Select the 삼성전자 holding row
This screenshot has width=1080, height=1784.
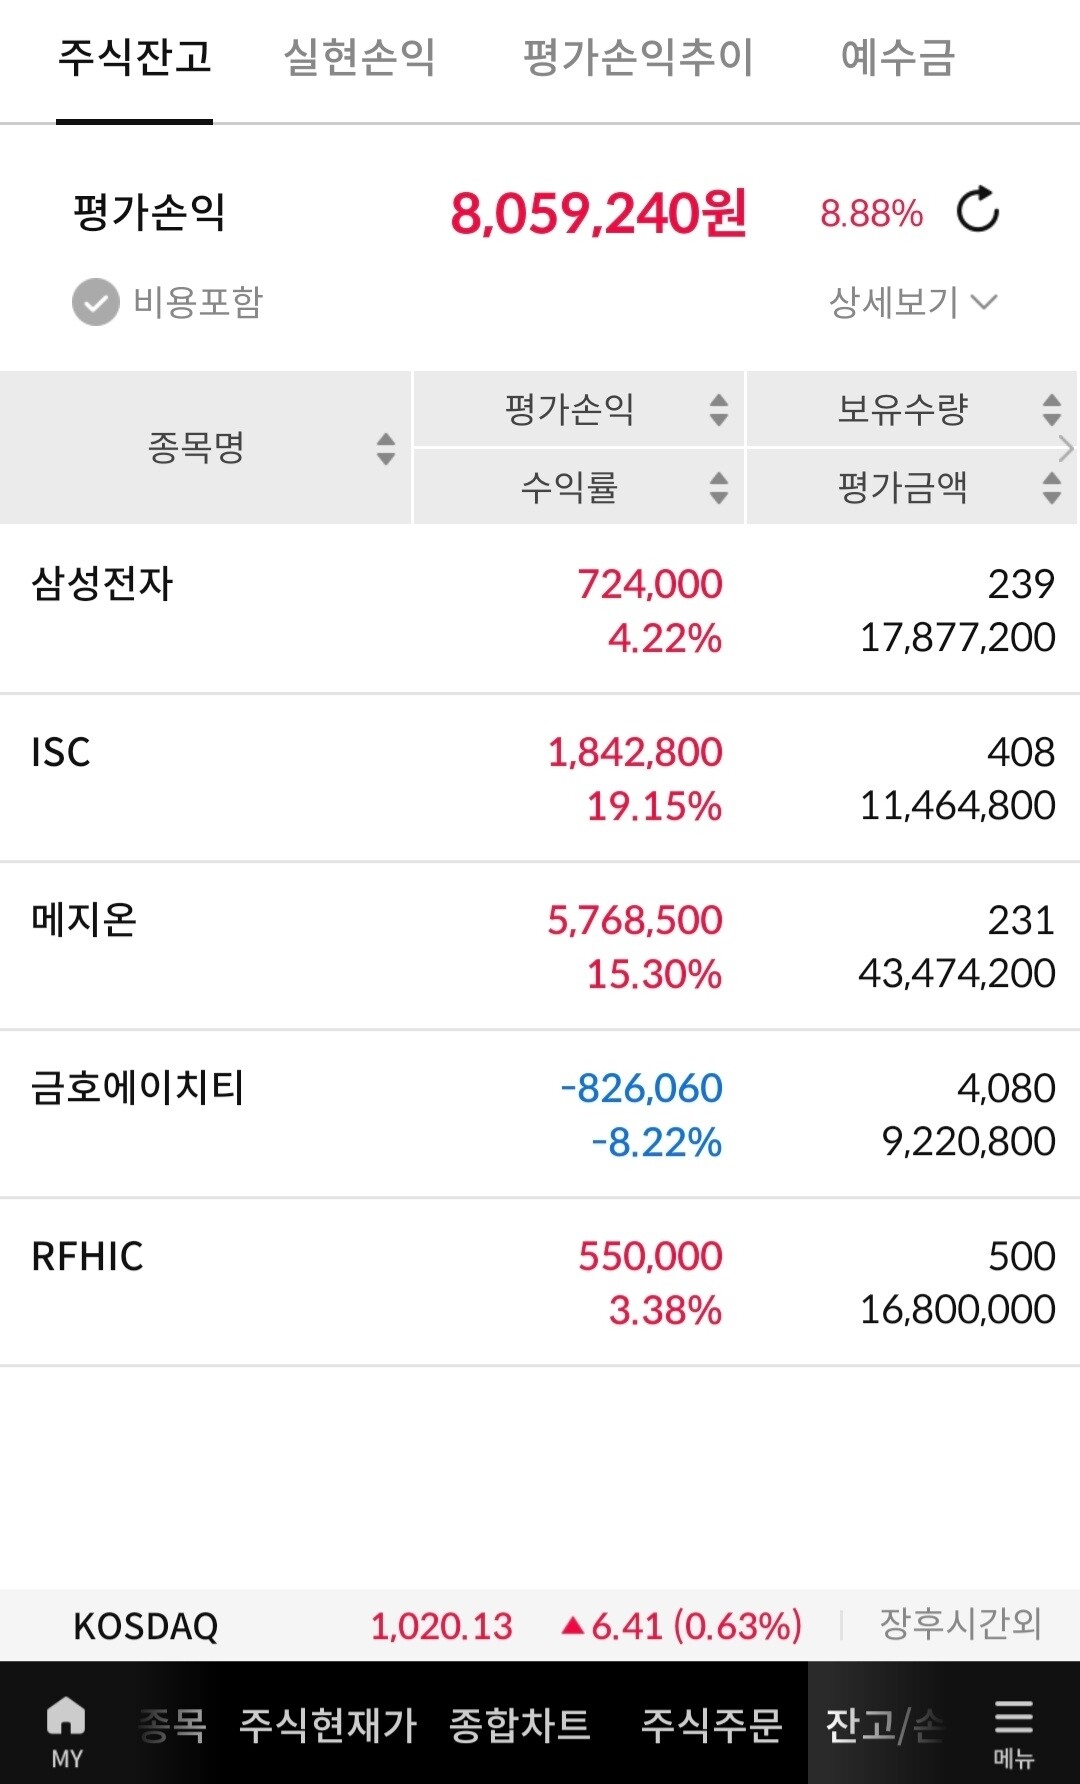400,612
